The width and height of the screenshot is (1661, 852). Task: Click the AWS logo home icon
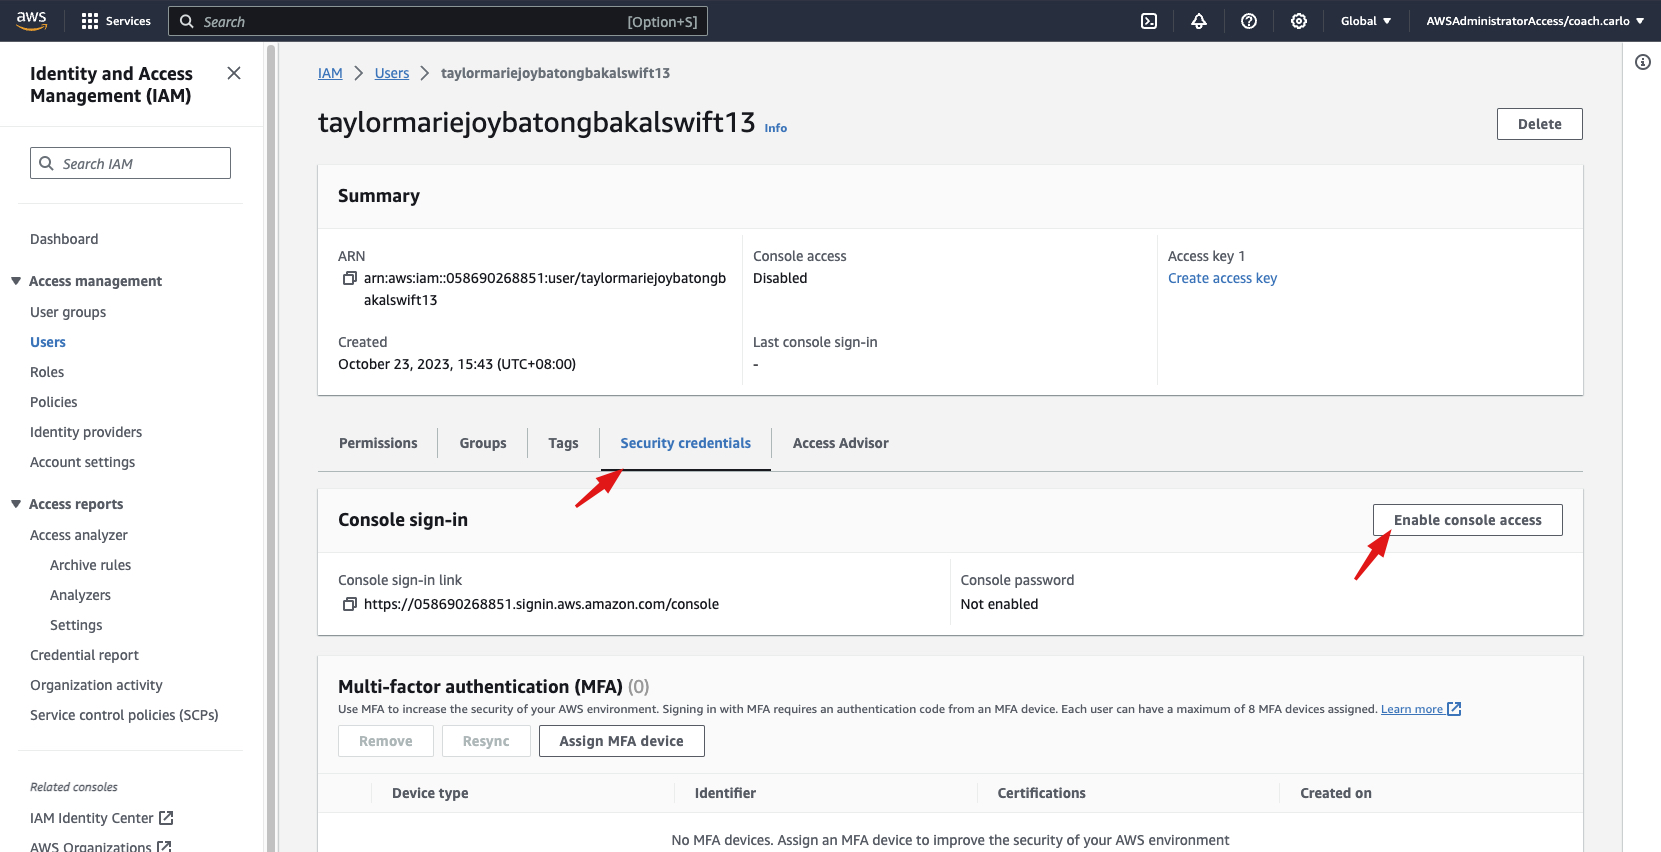32,21
